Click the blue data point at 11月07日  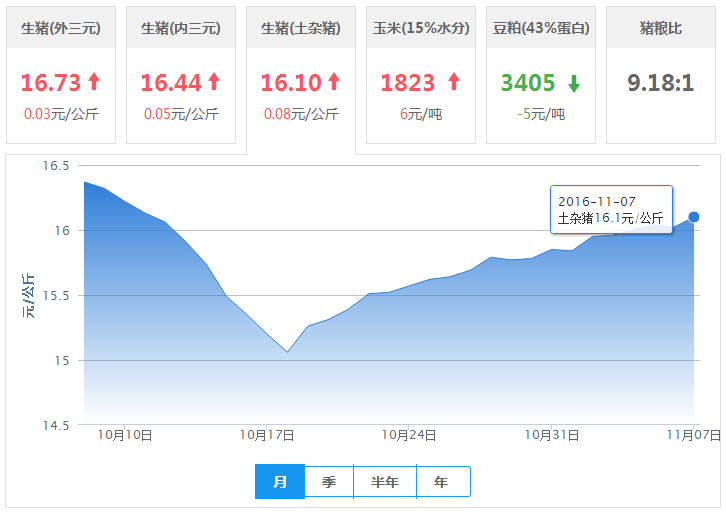[694, 217]
